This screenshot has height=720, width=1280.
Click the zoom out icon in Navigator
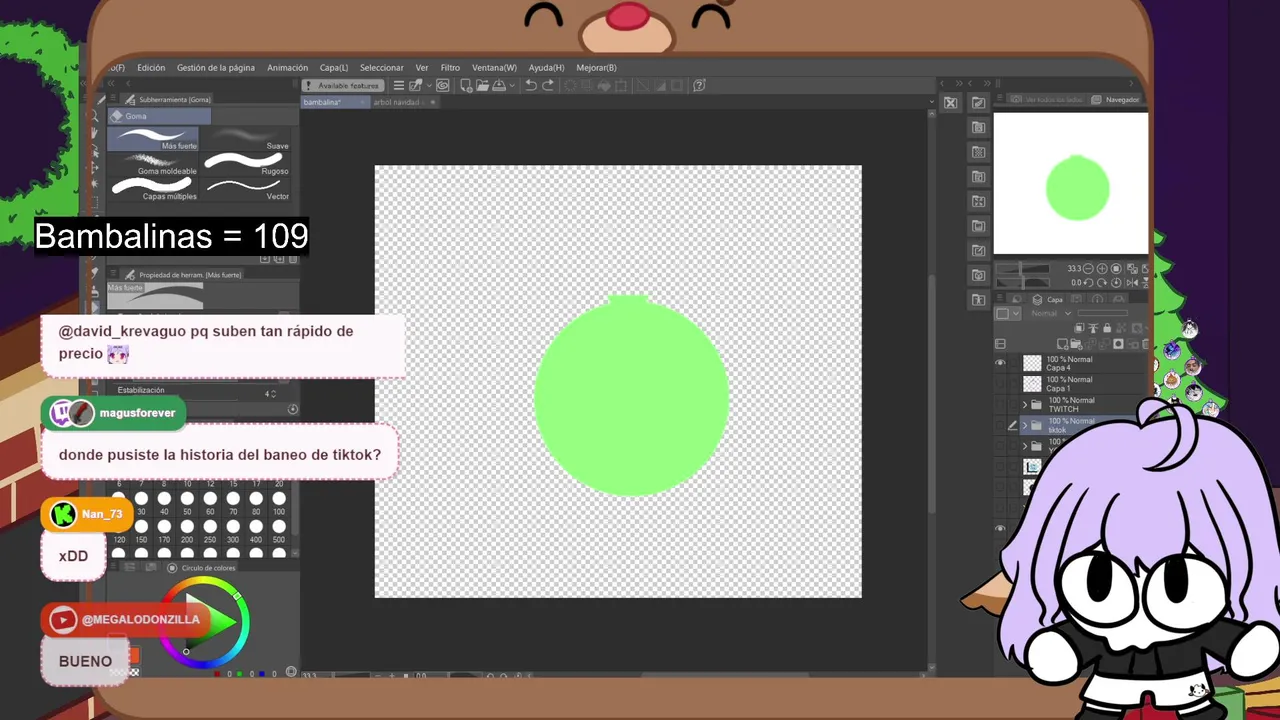1088,269
